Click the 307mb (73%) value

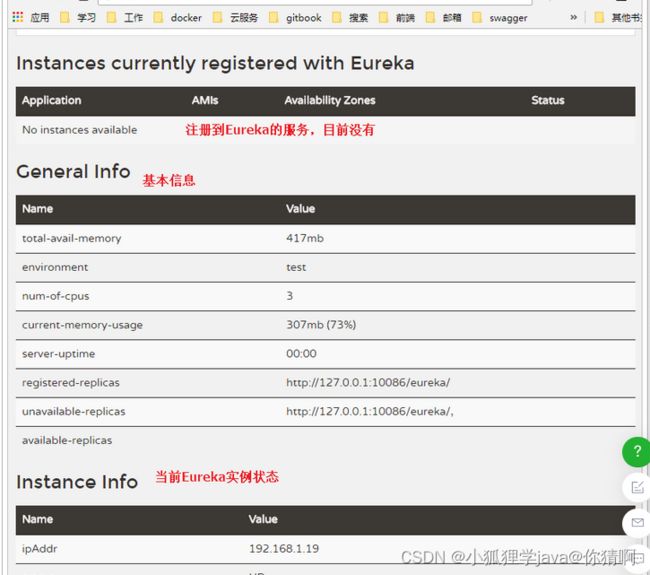[x=321, y=325]
